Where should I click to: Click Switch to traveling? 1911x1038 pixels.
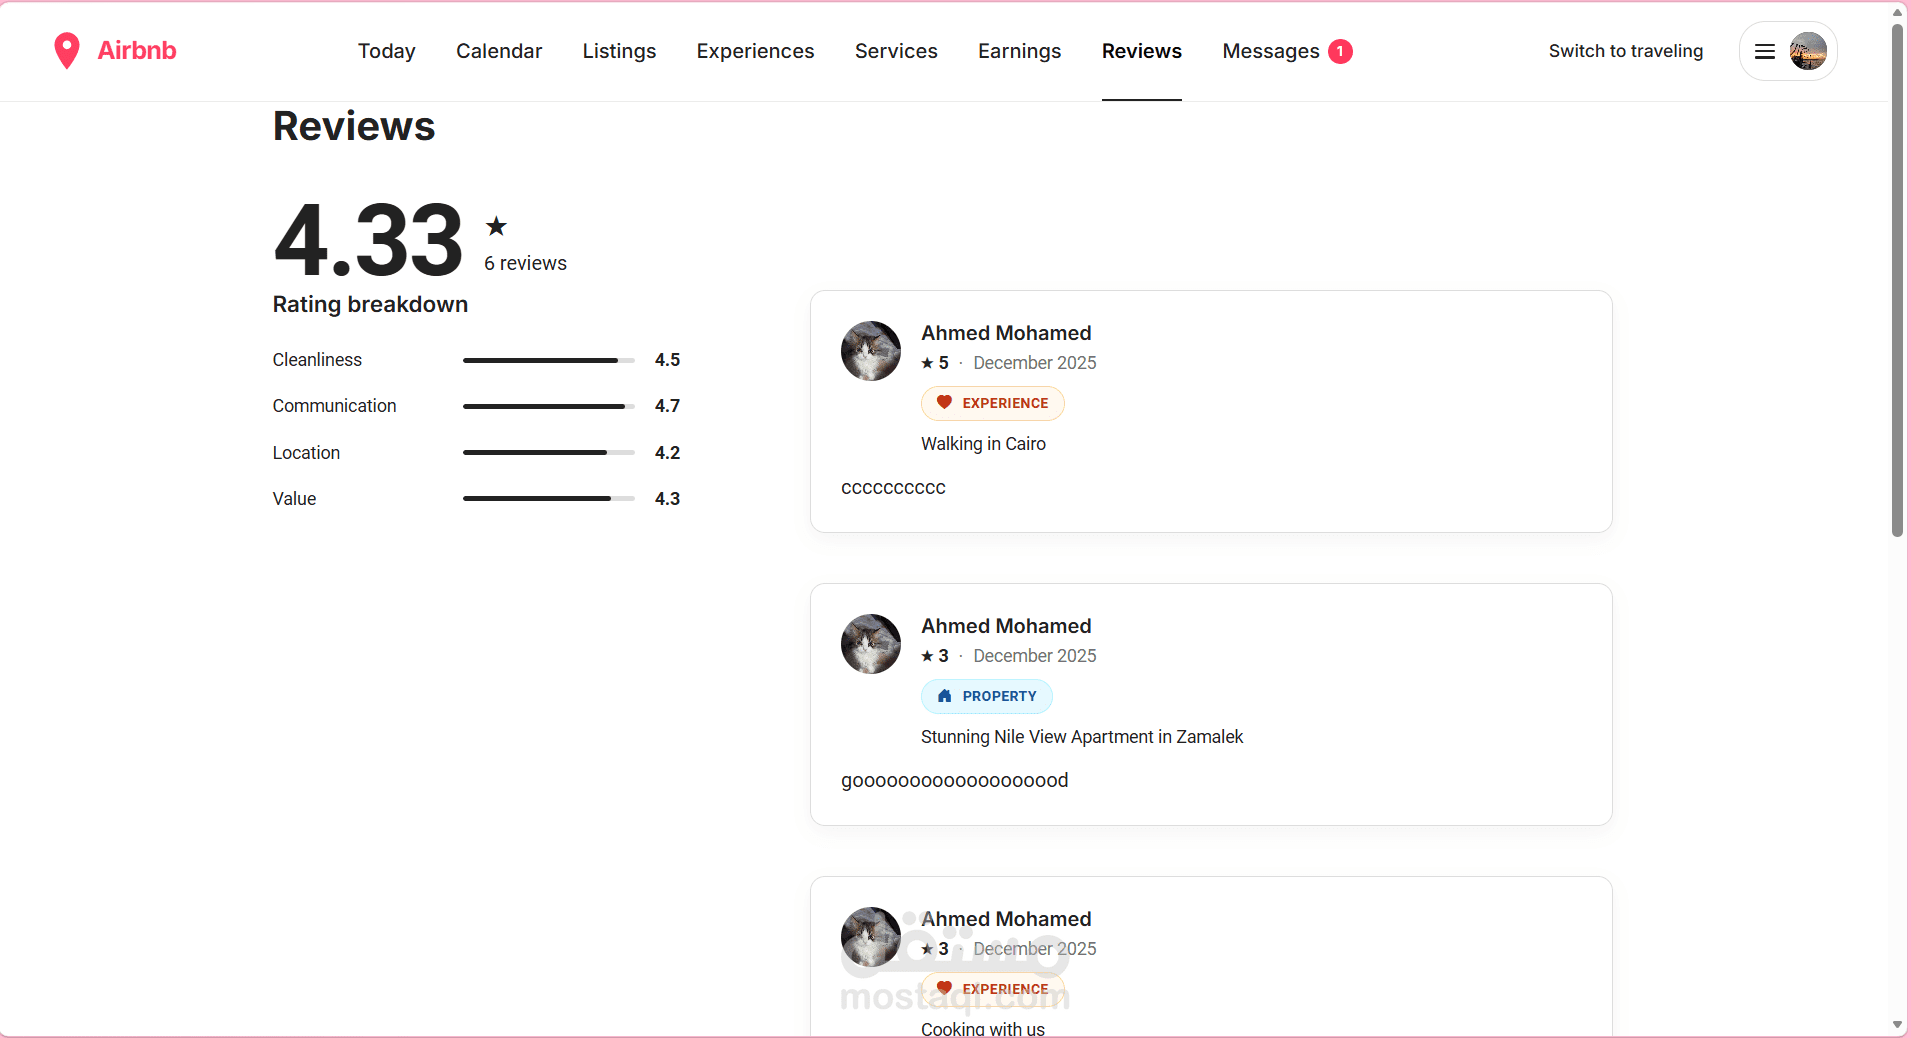coord(1626,51)
